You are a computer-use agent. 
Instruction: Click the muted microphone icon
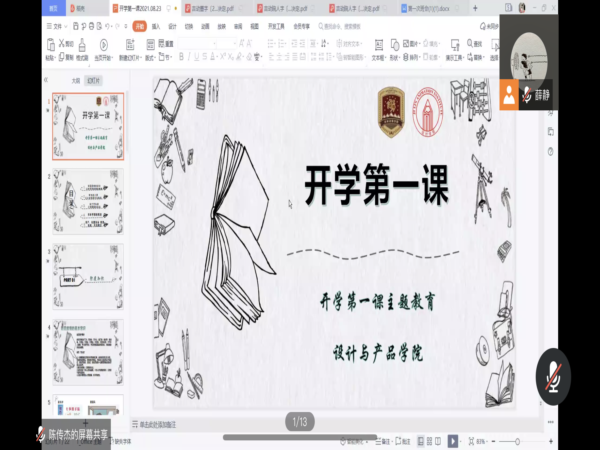click(x=552, y=372)
